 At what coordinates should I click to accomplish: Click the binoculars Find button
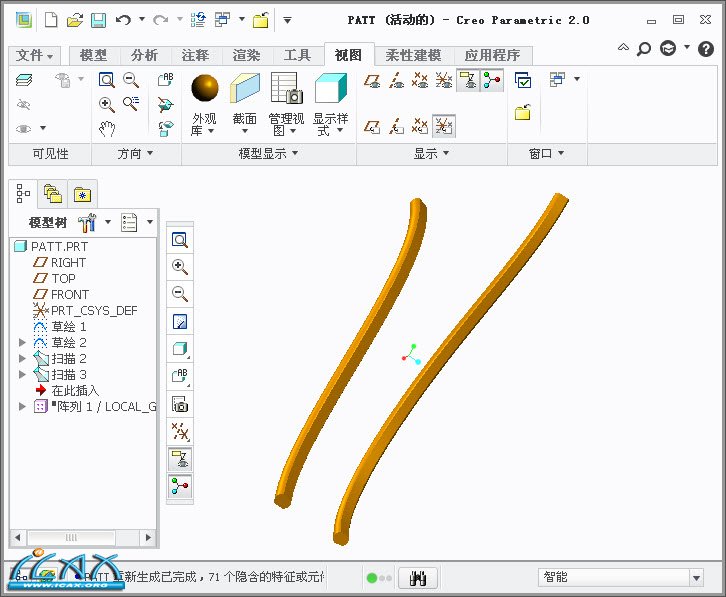[x=418, y=578]
